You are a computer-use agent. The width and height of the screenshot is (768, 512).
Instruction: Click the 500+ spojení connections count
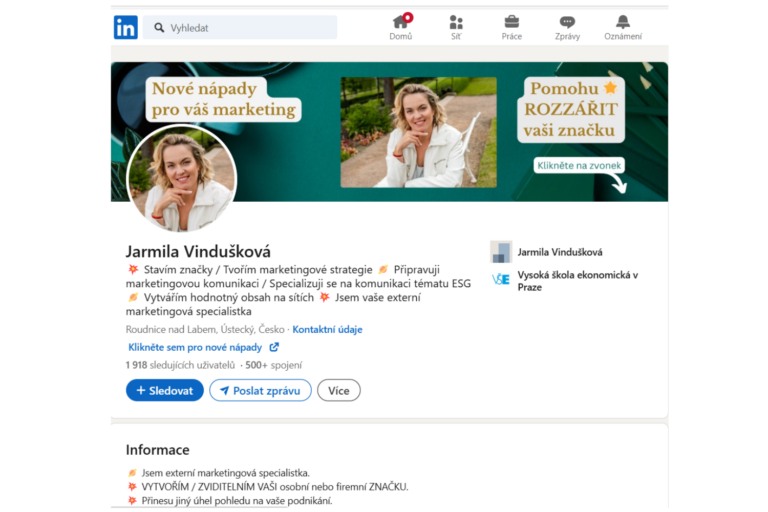(x=273, y=365)
